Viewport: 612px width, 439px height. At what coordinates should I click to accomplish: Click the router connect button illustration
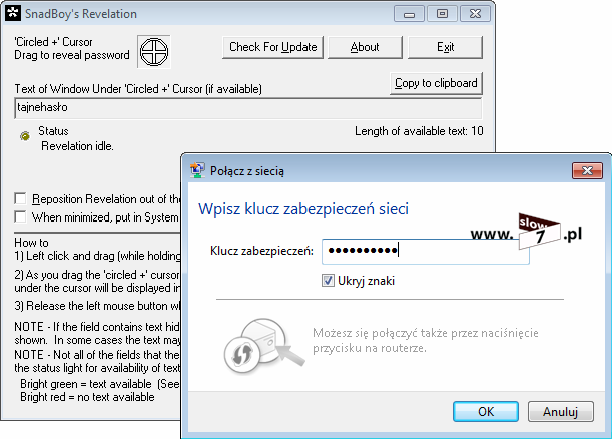(x=263, y=347)
